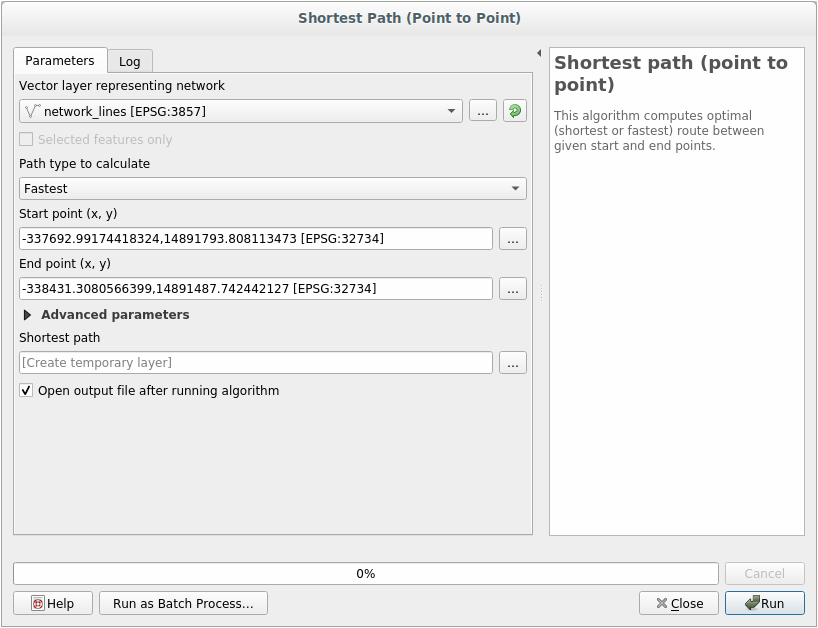This screenshot has width=818, height=628.
Task: Select the Start point coordinates field
Action: [255, 238]
